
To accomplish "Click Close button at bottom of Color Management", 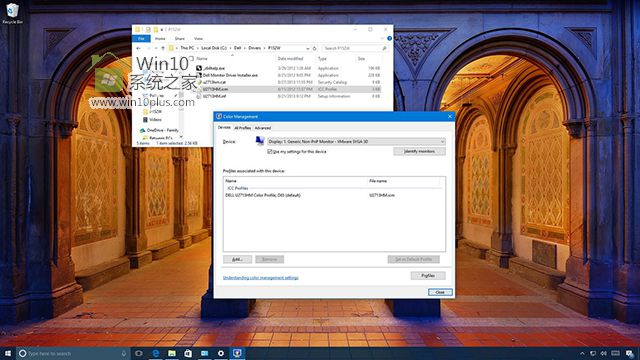I will coord(440,292).
